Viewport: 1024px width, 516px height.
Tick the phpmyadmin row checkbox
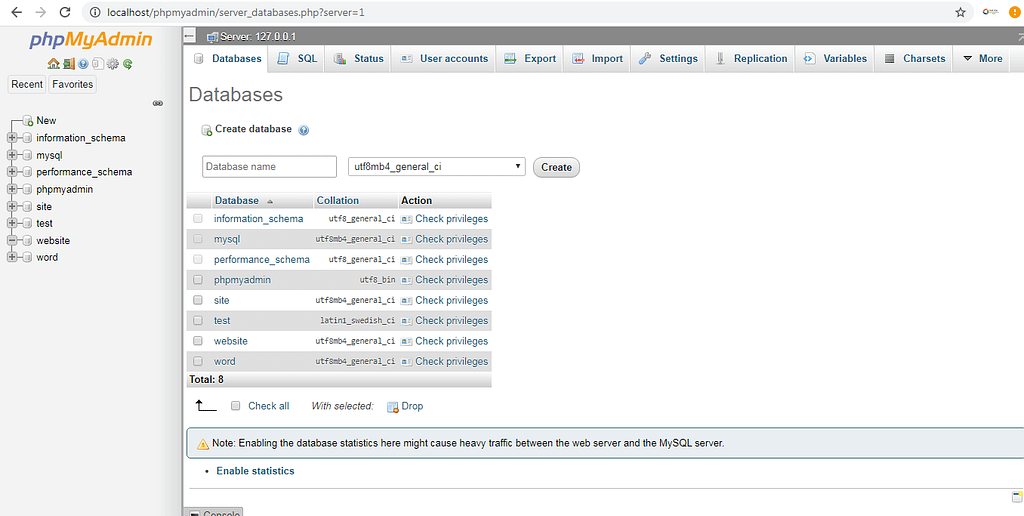pos(198,280)
